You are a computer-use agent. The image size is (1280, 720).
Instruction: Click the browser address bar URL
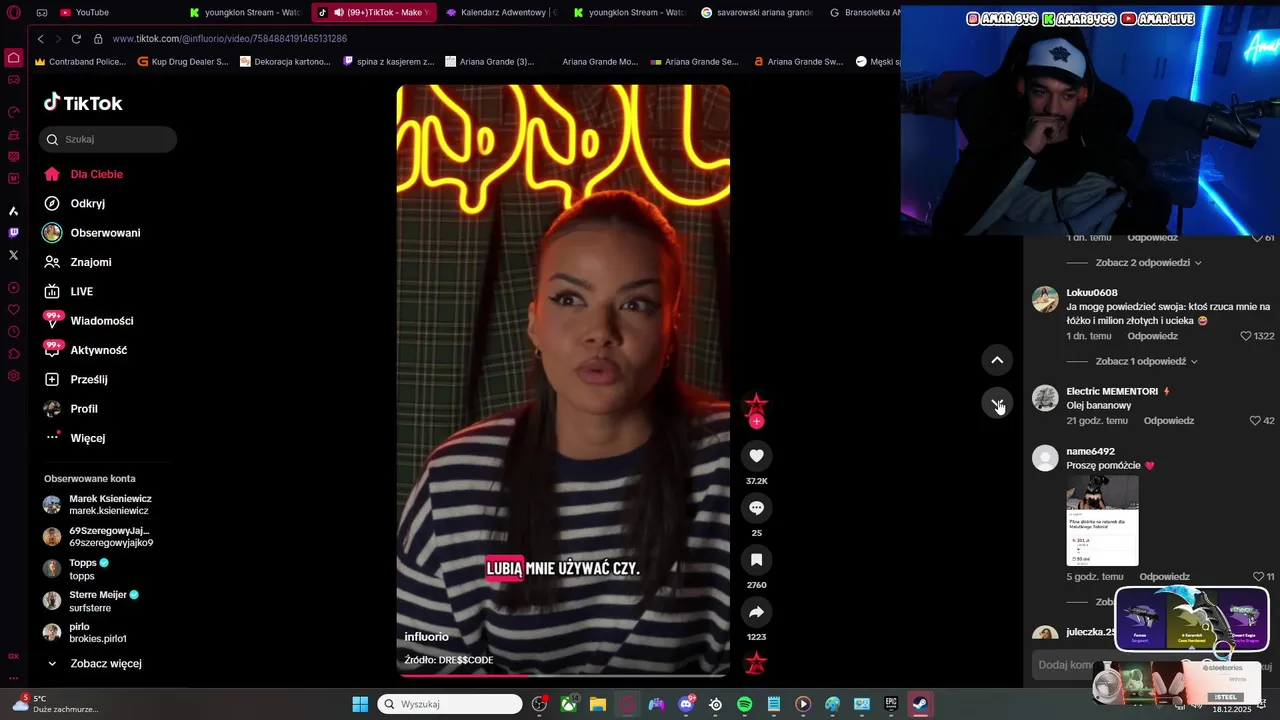tap(230, 39)
